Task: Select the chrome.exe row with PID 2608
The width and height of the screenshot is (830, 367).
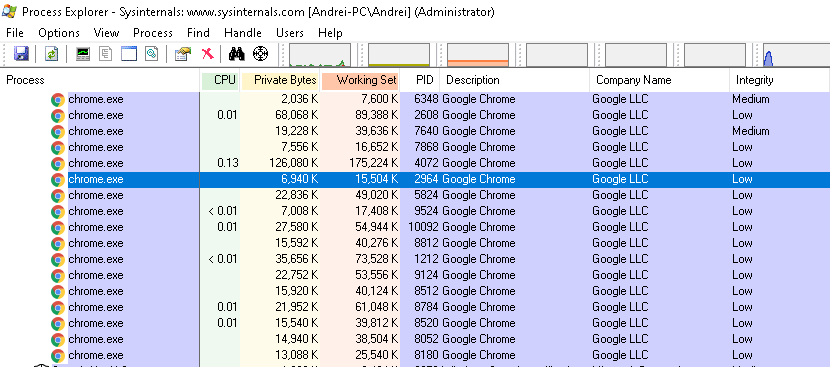Action: click(x=415, y=115)
